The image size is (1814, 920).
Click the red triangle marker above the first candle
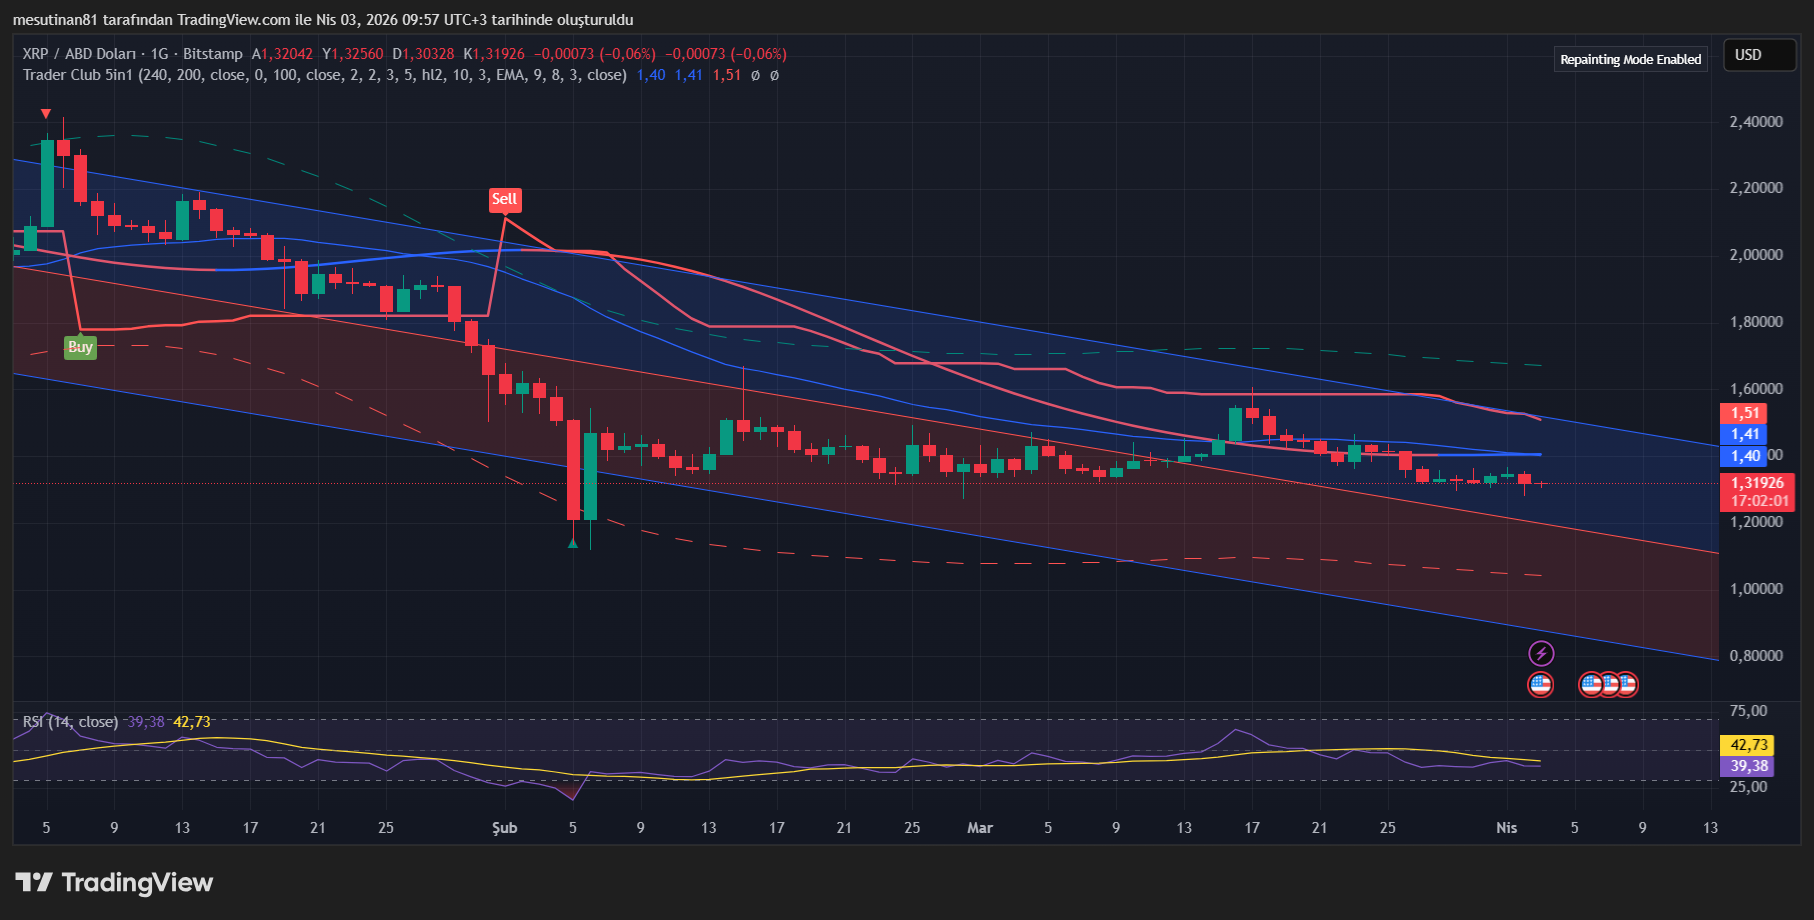point(45,114)
